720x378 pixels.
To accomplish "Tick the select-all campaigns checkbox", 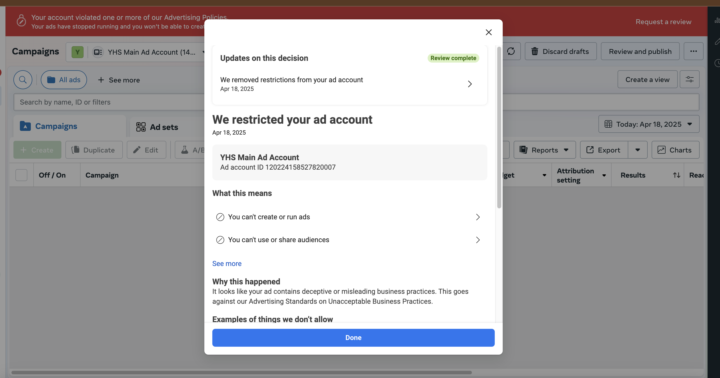I will 21,175.
